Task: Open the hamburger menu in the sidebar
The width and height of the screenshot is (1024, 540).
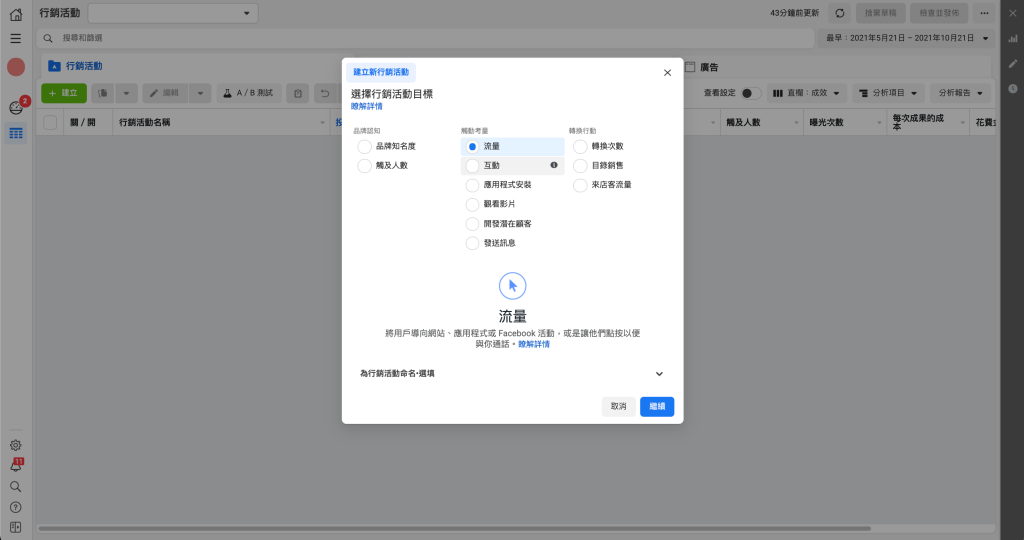Action: point(15,38)
